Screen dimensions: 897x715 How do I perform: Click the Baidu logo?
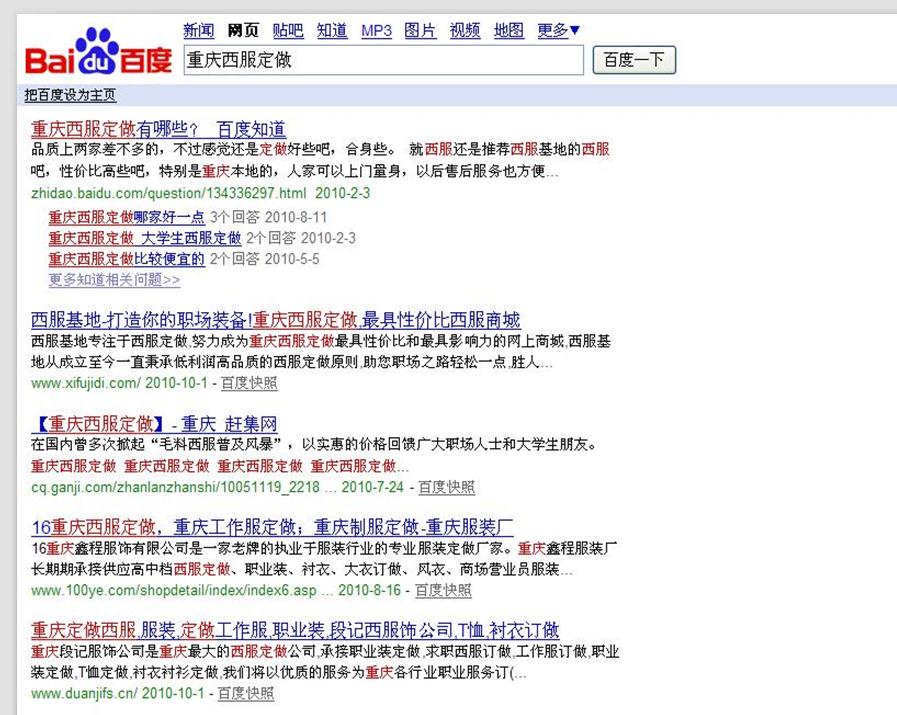98,53
